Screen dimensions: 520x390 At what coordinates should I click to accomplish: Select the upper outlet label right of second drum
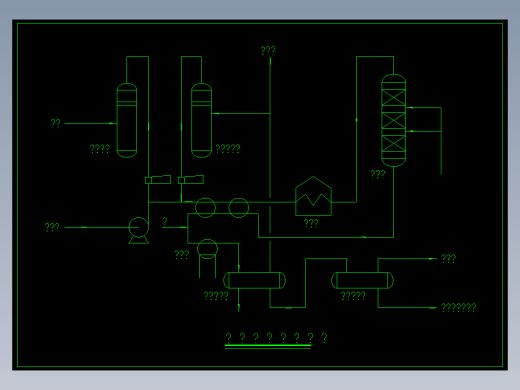[448, 258]
